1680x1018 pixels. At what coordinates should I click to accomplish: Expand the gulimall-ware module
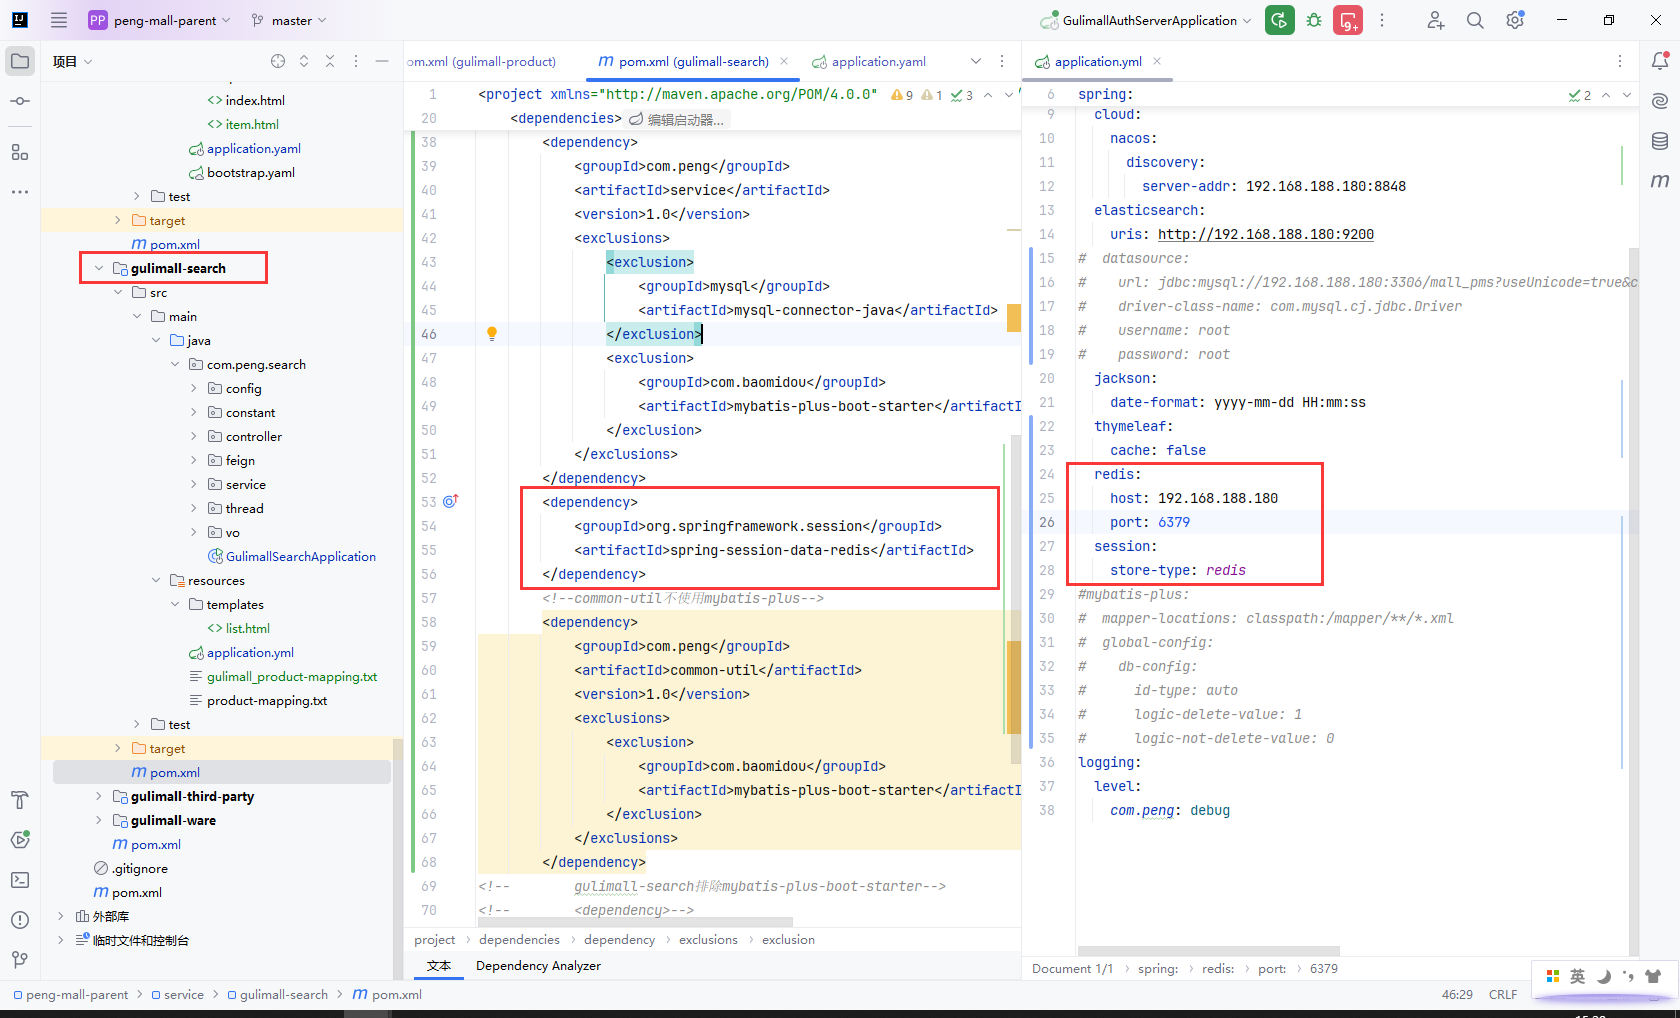click(x=99, y=820)
